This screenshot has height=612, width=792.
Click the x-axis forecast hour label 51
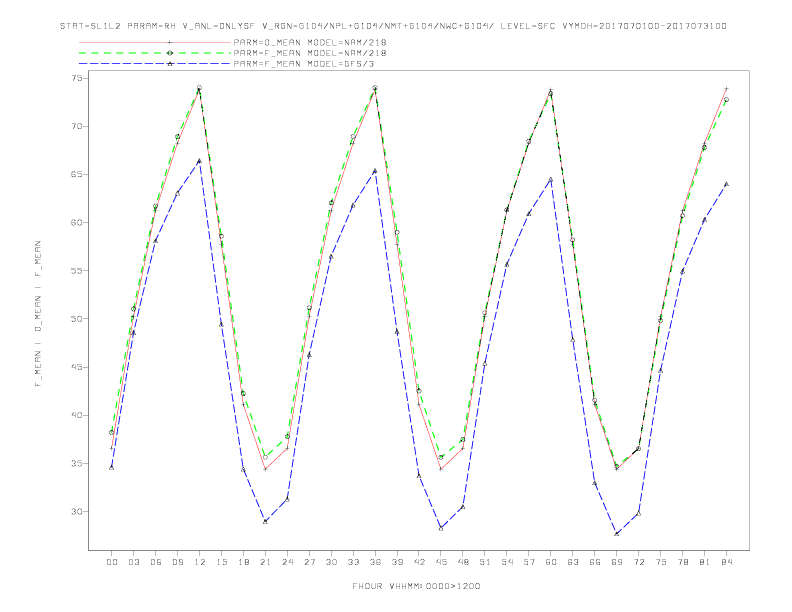coord(485,562)
